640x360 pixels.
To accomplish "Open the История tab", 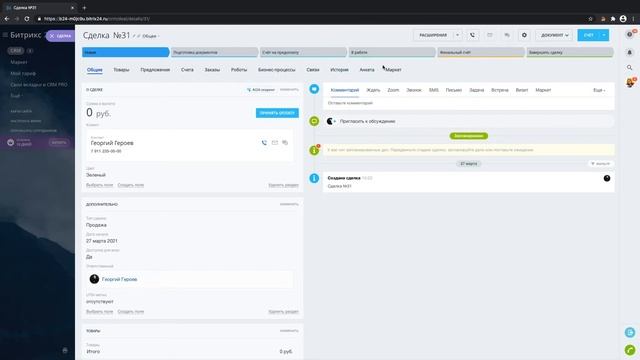I will coord(339,70).
